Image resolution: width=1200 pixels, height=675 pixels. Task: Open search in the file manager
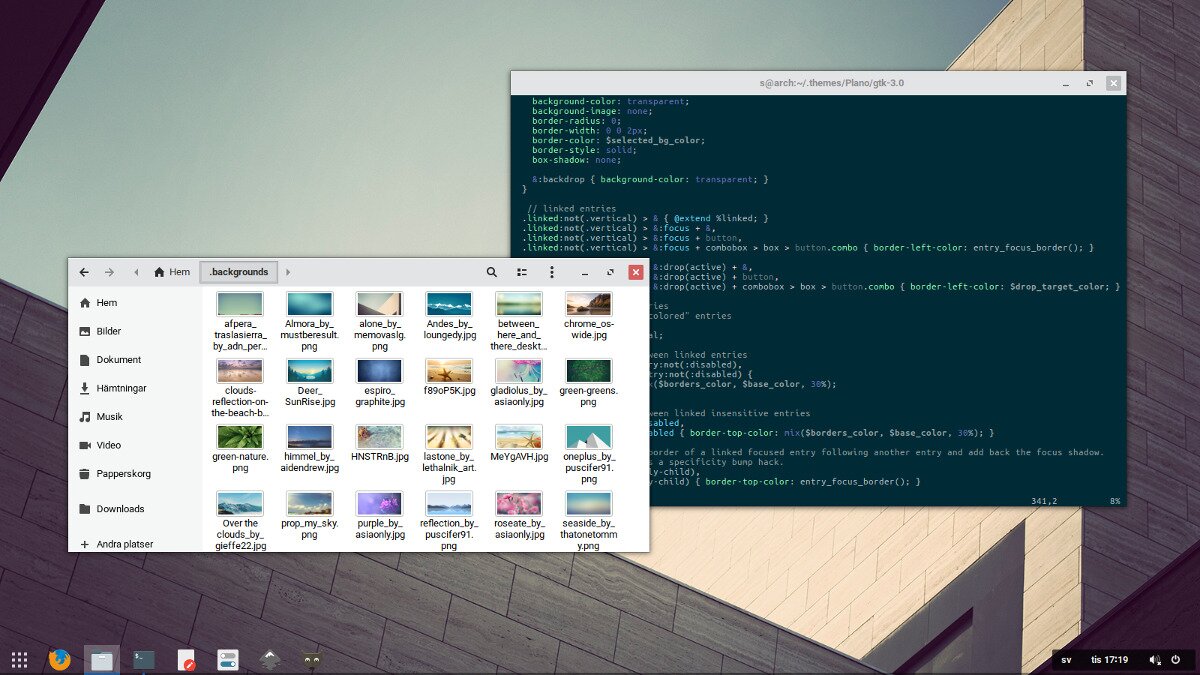click(x=491, y=272)
